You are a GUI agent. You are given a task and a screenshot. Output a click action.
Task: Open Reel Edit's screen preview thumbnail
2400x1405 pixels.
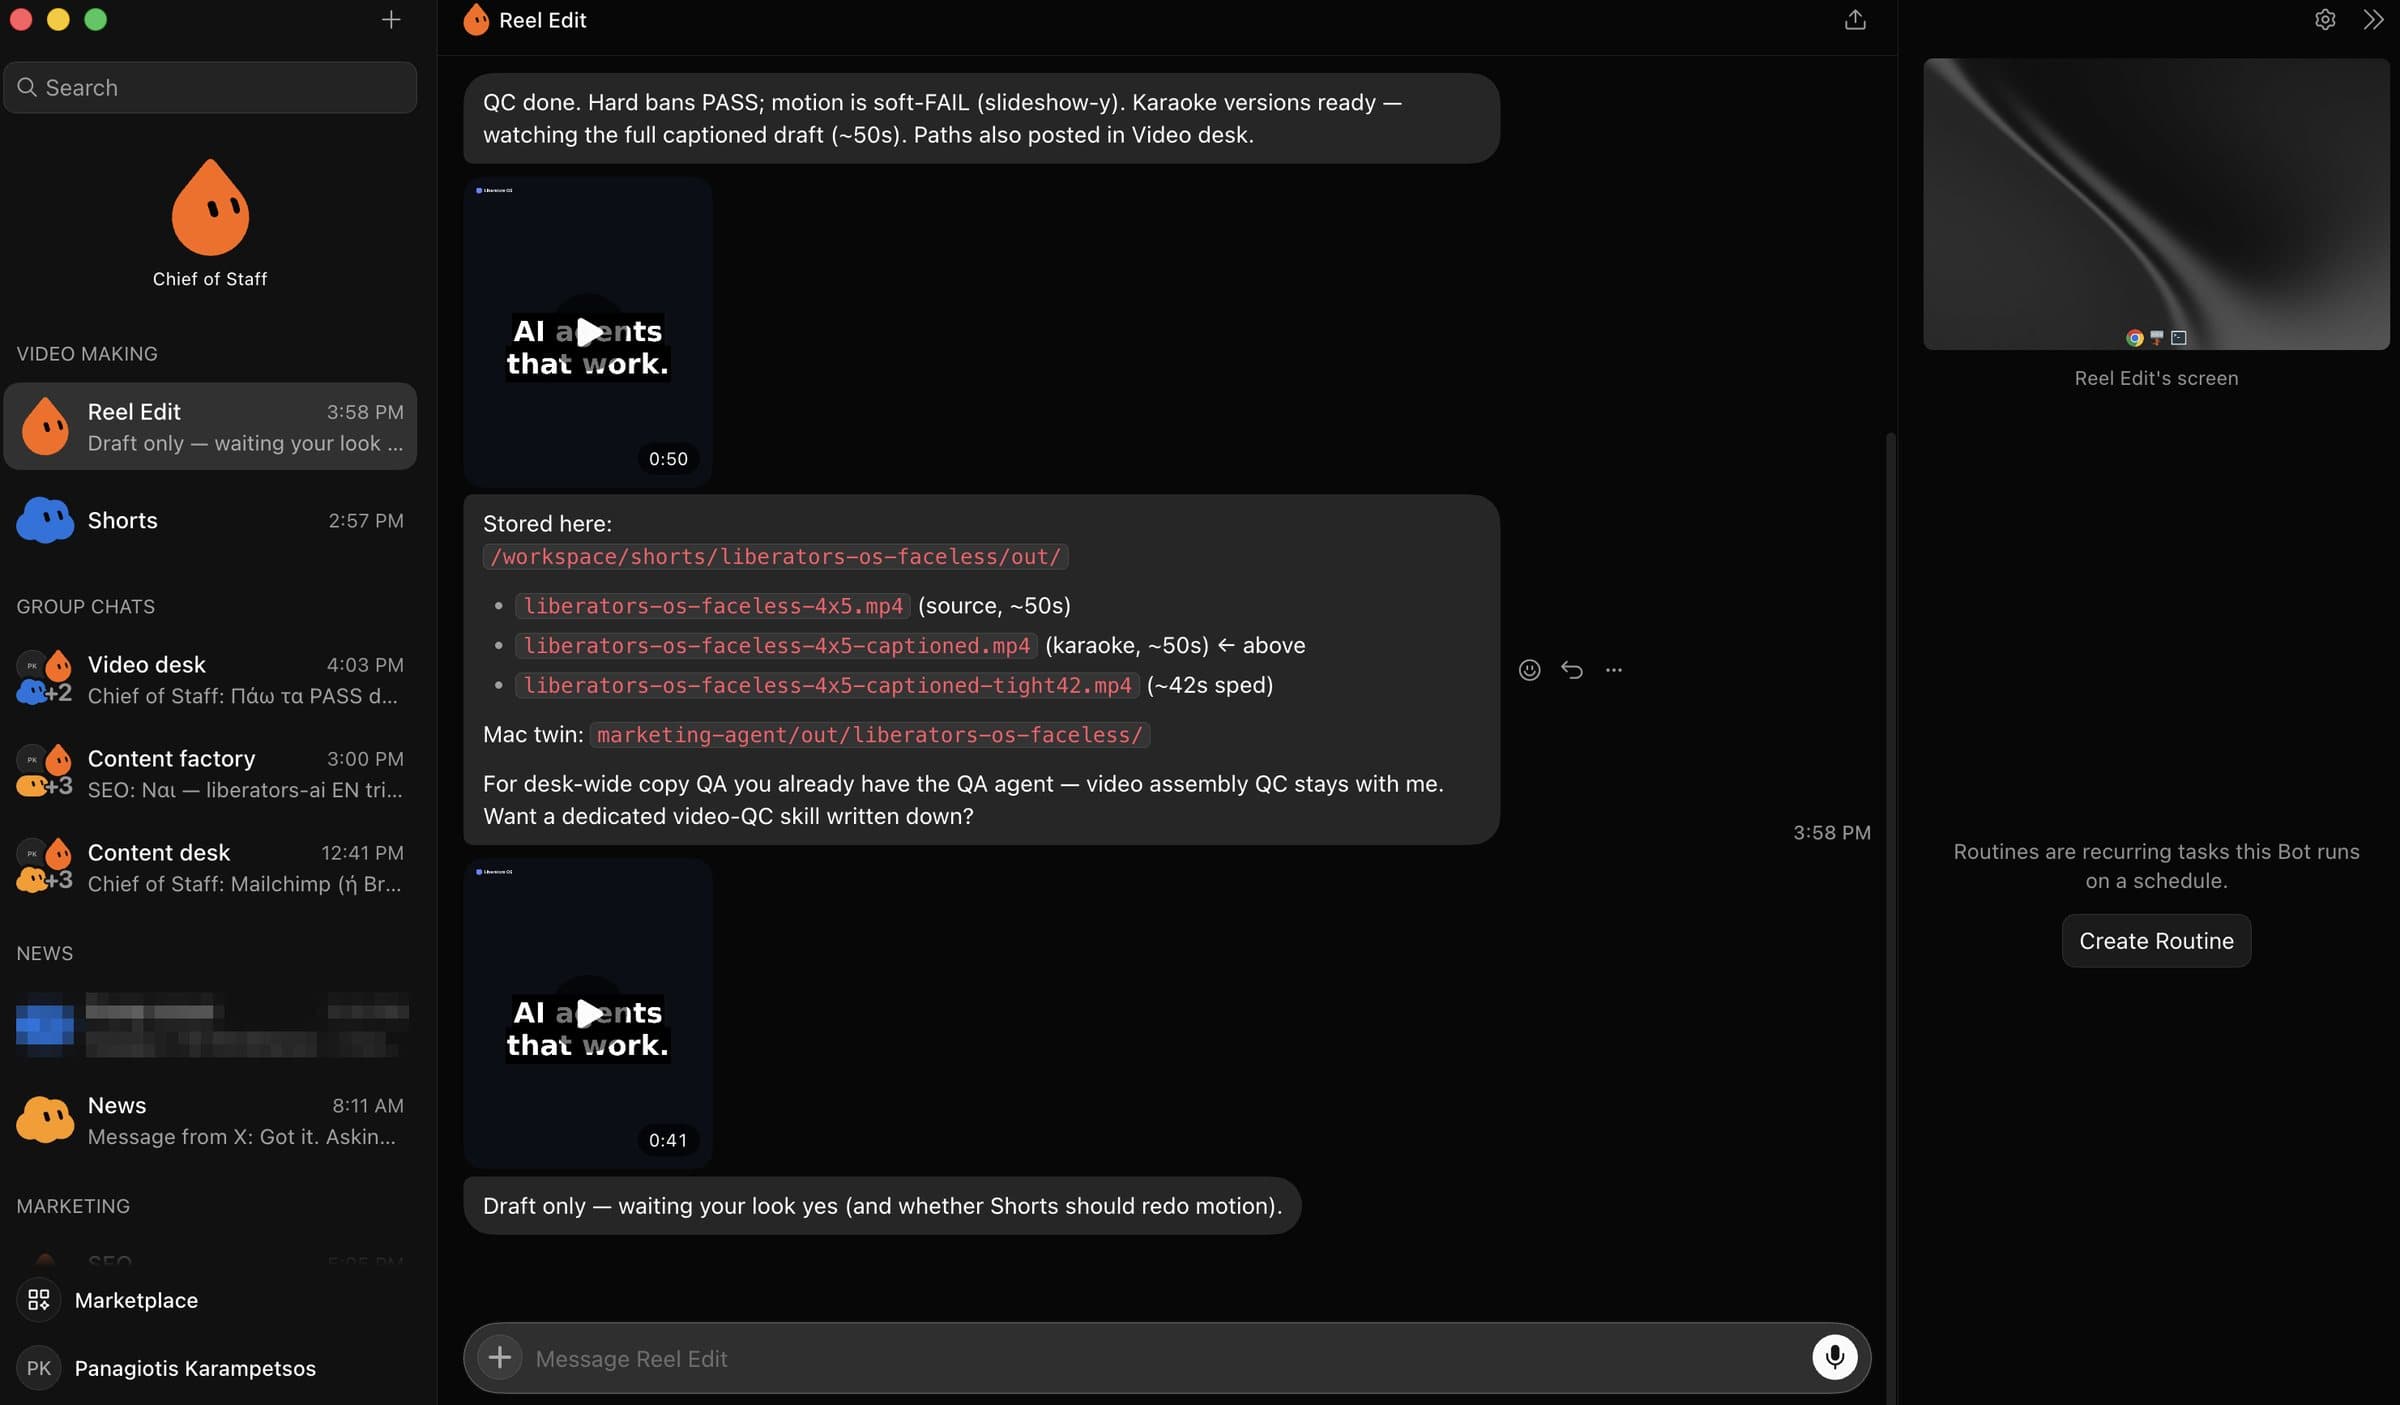(2156, 204)
